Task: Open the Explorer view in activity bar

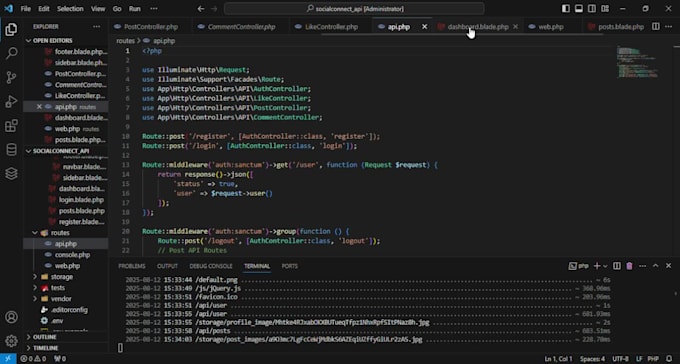Action: pyautogui.click(x=11, y=30)
